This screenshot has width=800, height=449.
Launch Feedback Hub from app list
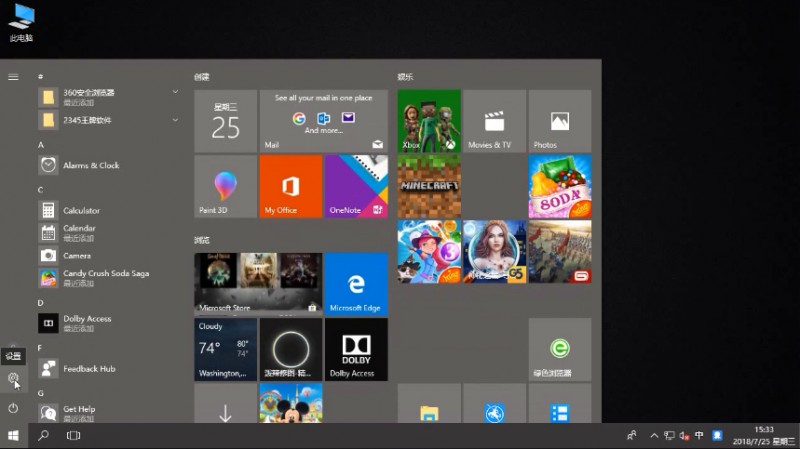tap(108, 368)
